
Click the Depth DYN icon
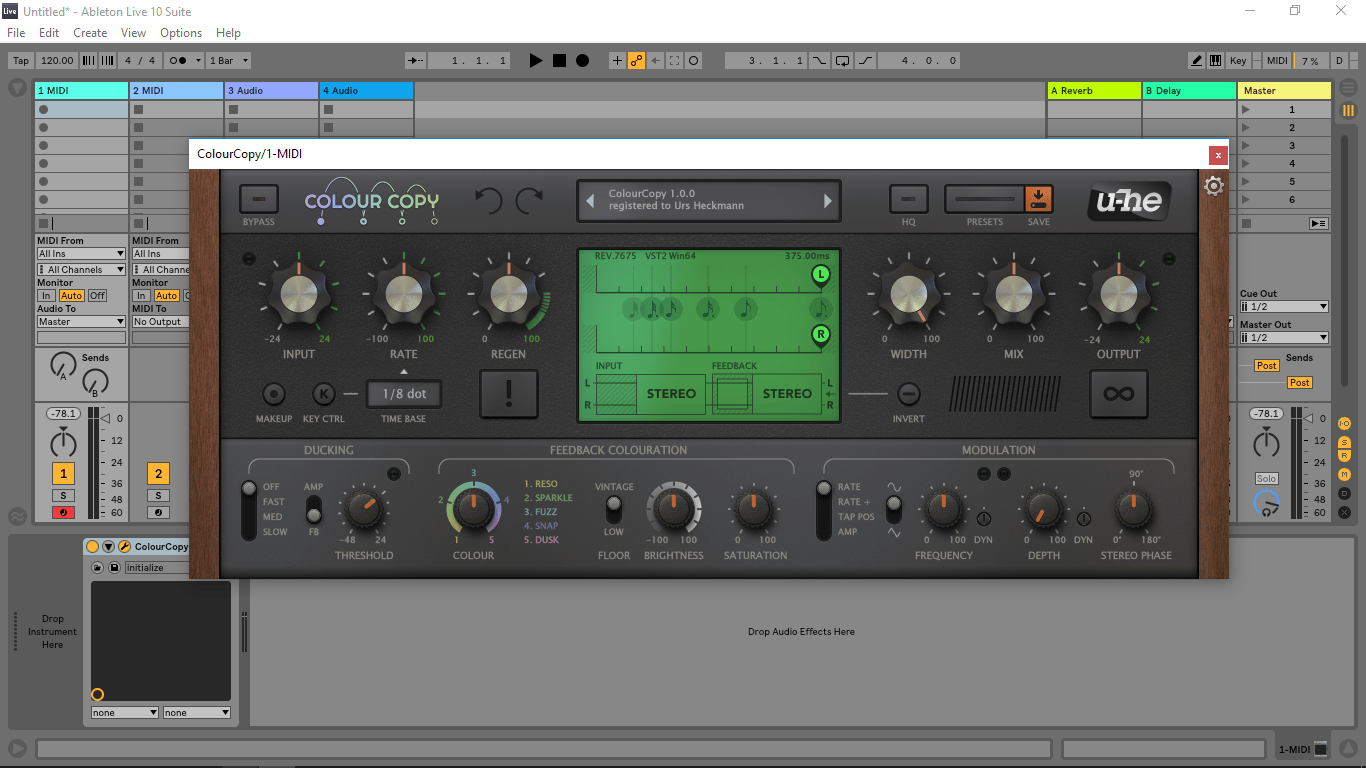coord(1083,518)
